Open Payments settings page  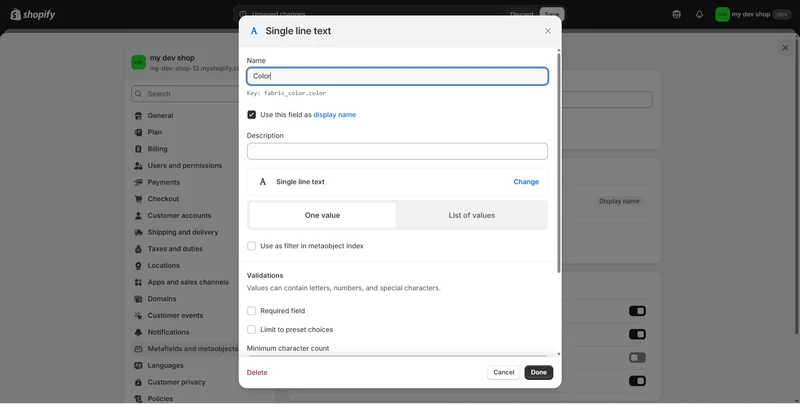point(163,182)
